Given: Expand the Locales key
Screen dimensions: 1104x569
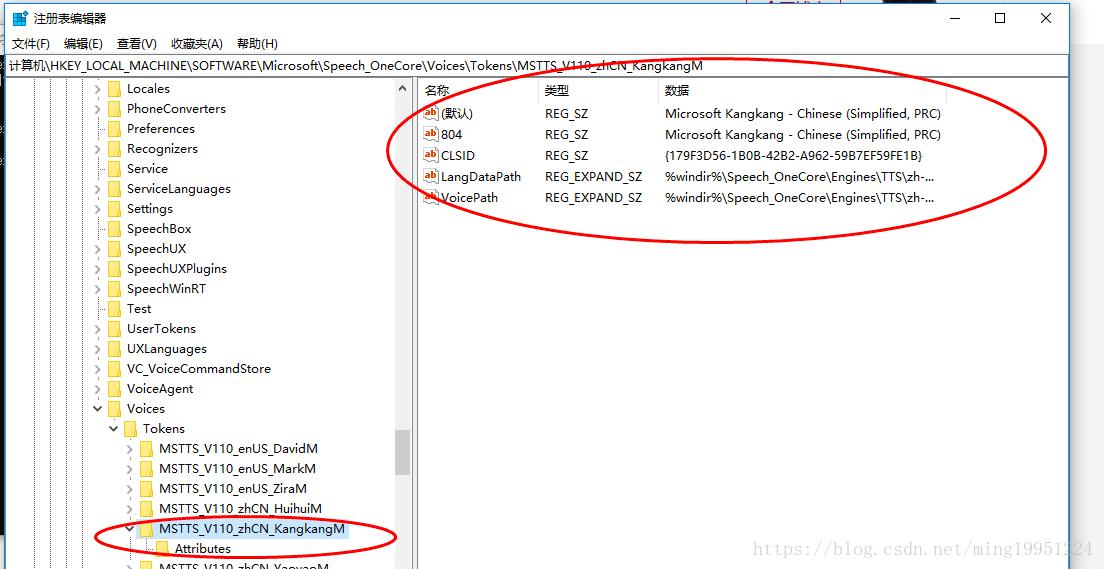Looking at the screenshot, I should [98, 89].
